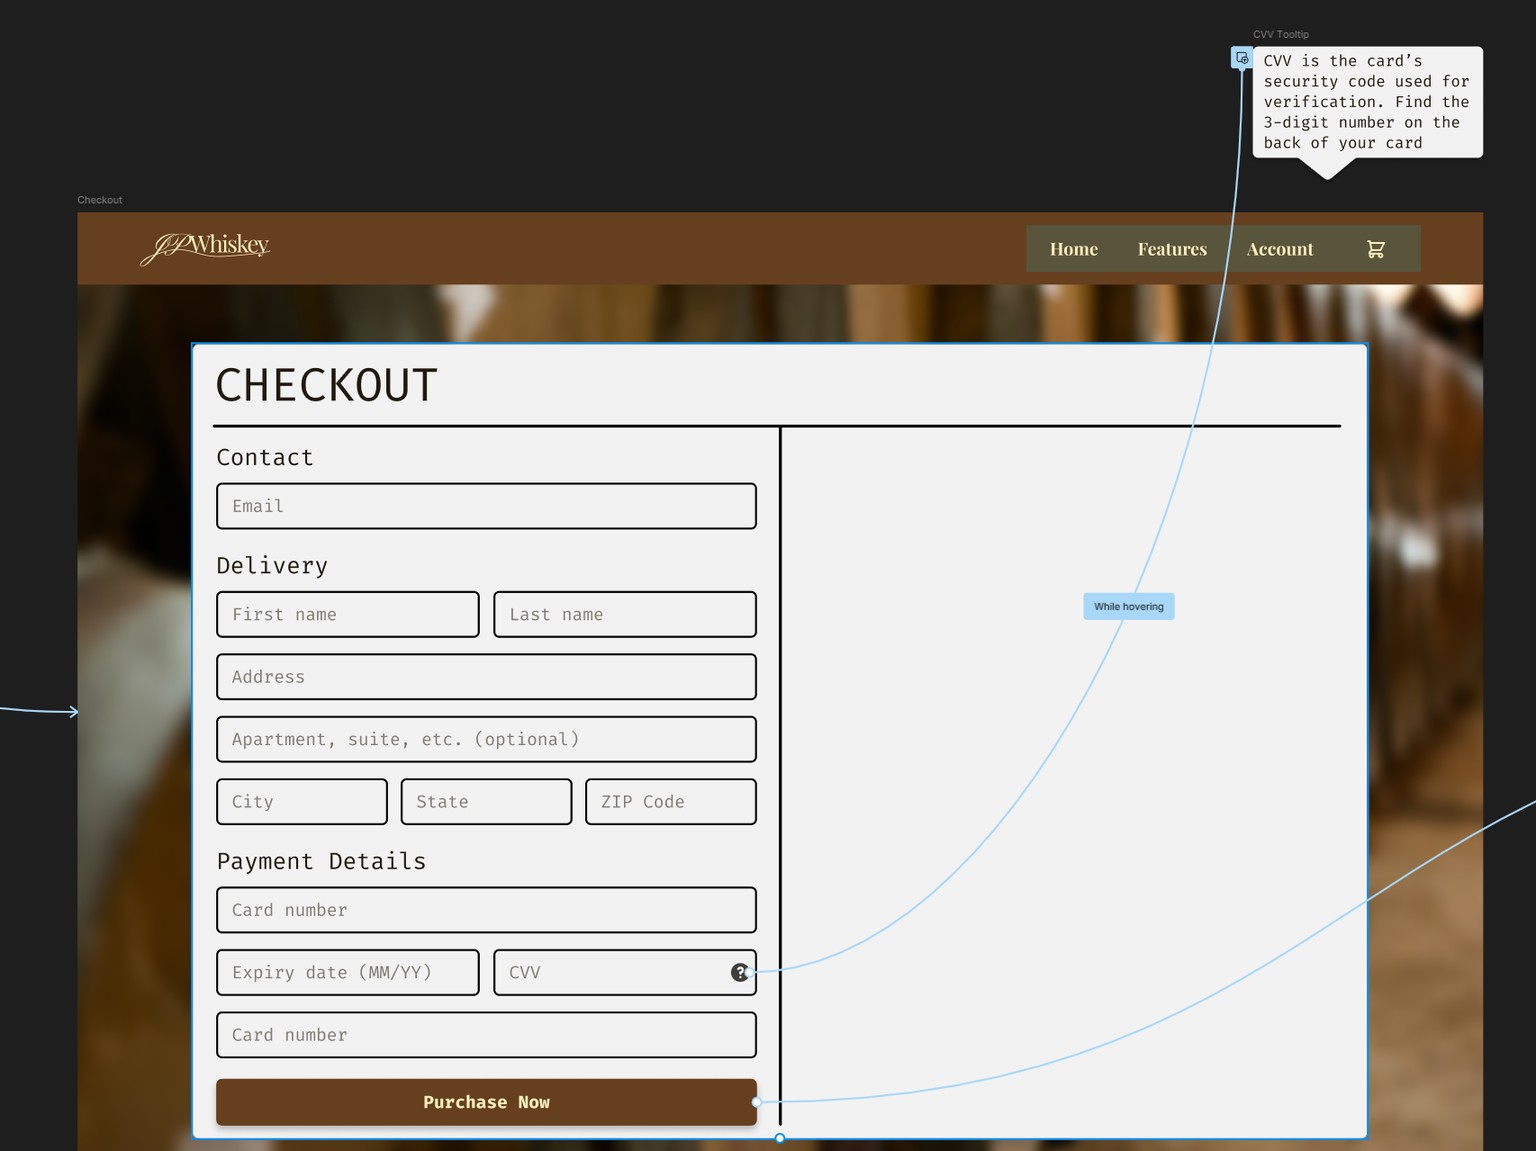Click the JP Whiskey logo

point(205,248)
